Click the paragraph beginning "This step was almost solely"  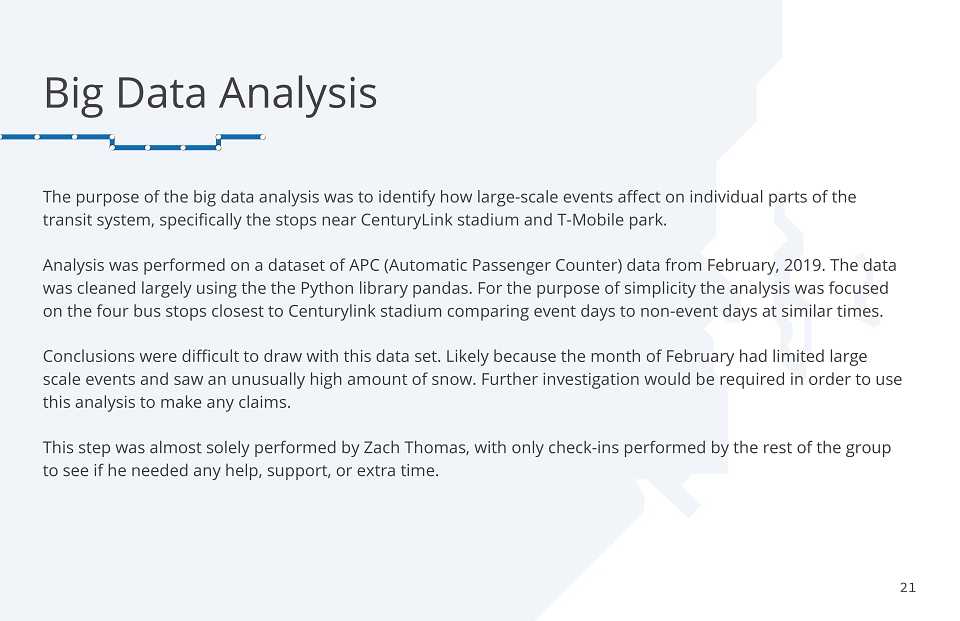click(467, 459)
